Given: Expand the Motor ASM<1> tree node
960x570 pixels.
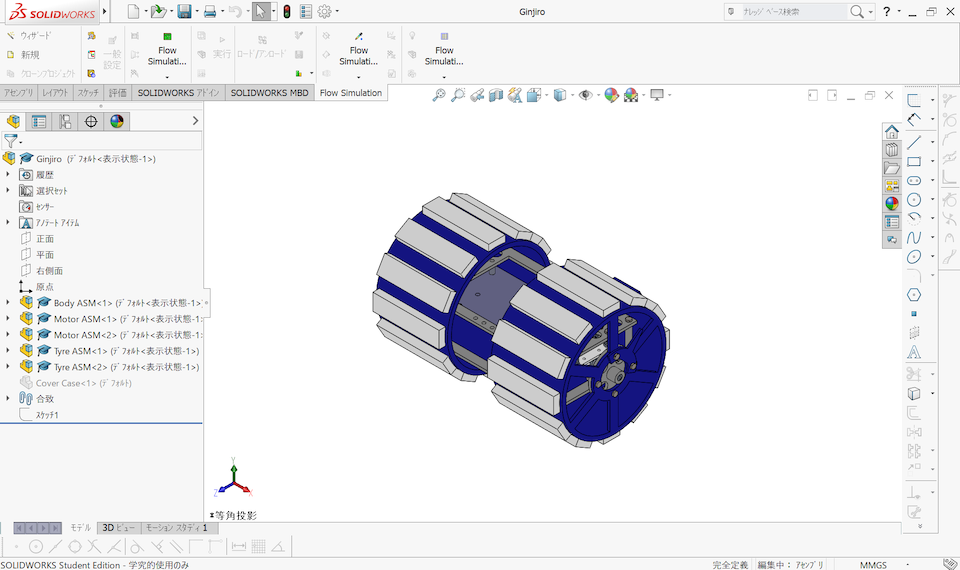Looking at the screenshot, I should 8,318.
